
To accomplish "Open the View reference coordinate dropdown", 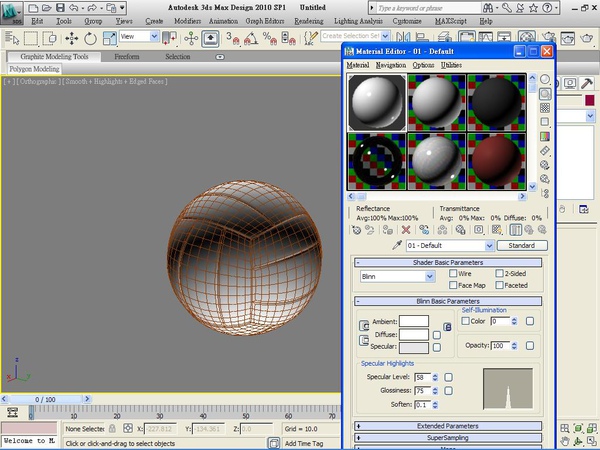I will [x=154, y=36].
